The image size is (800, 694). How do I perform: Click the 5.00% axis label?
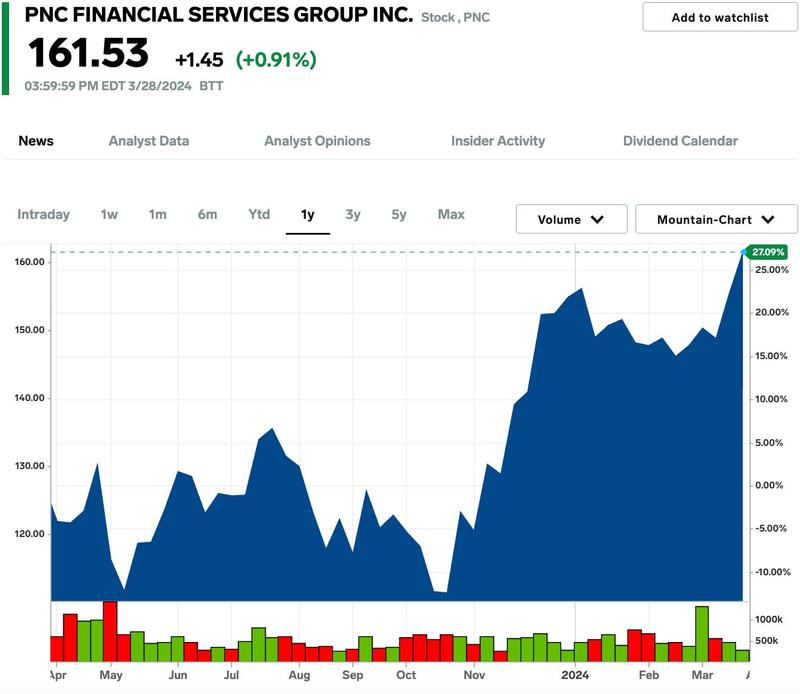769,442
